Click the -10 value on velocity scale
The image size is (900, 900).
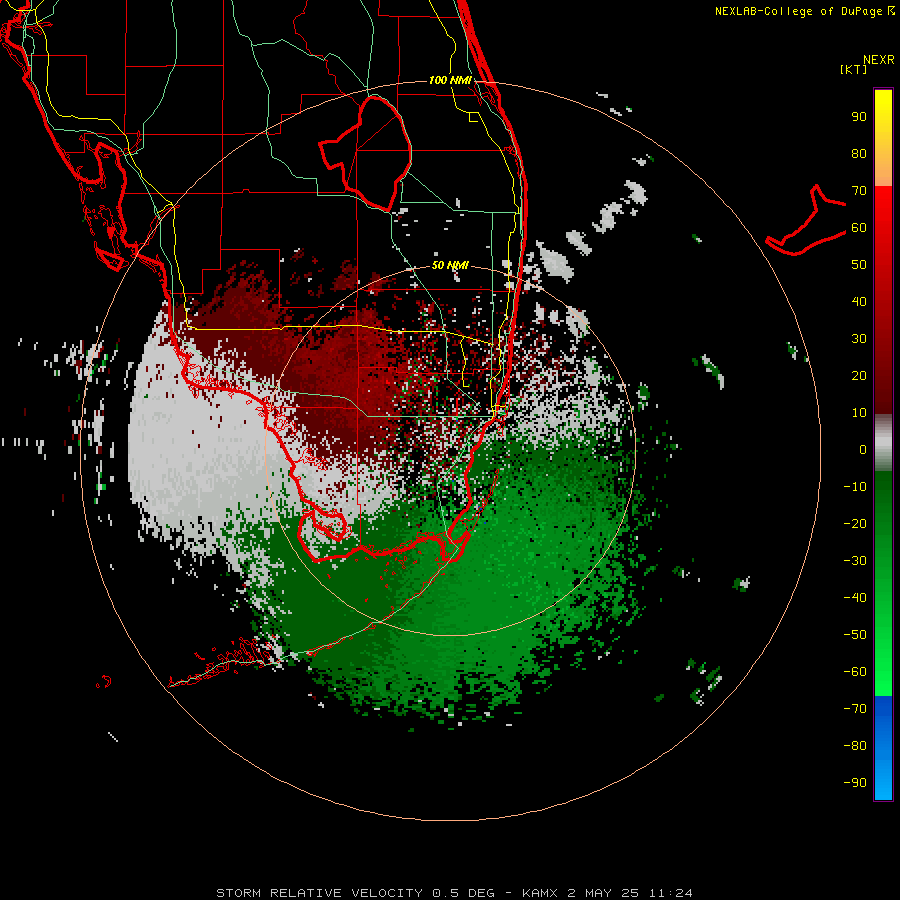[855, 487]
